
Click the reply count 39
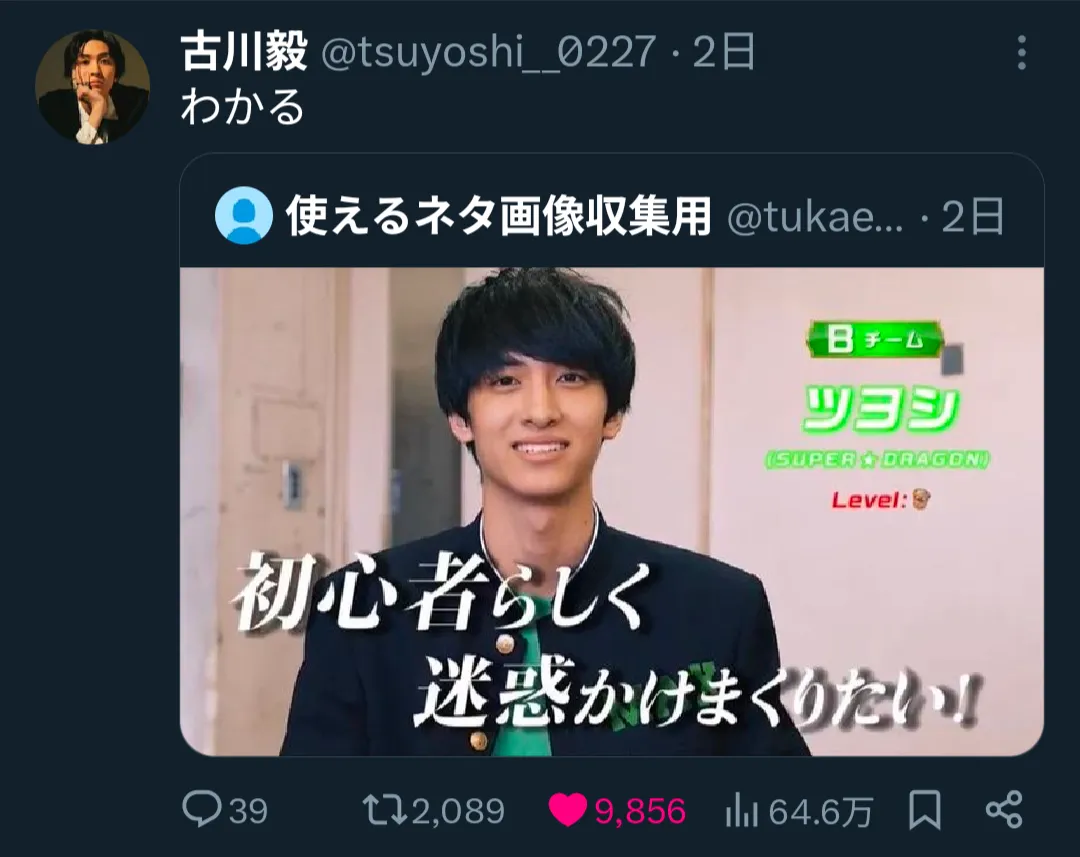[248, 812]
